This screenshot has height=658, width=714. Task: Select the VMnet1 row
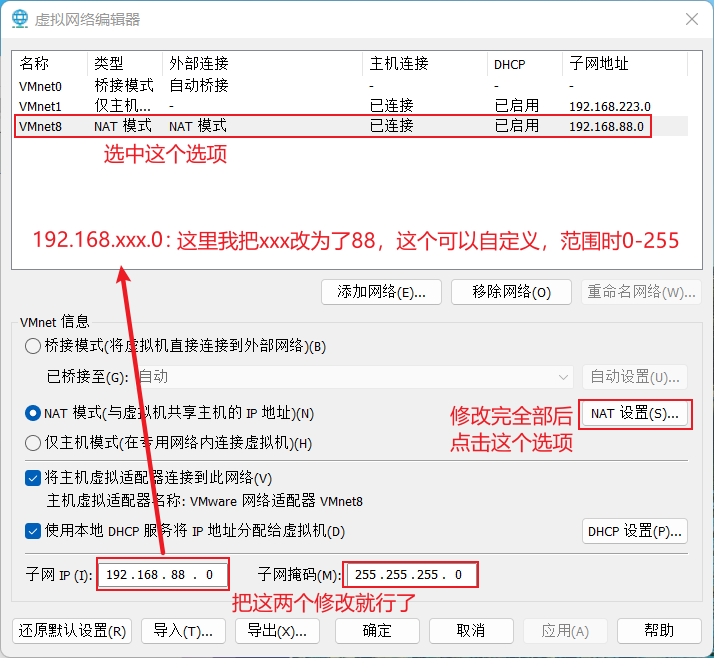tap(351, 106)
